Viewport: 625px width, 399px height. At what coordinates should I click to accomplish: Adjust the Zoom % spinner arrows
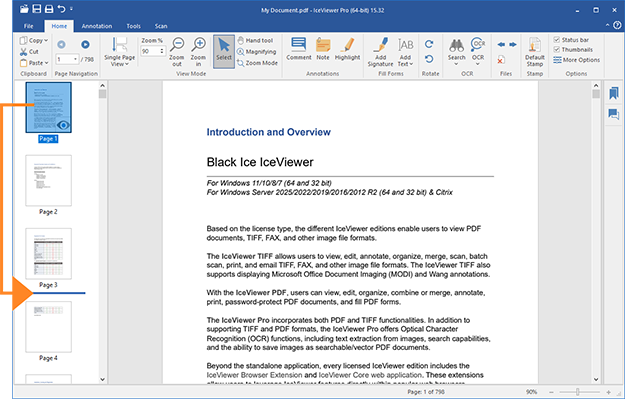(x=162, y=51)
